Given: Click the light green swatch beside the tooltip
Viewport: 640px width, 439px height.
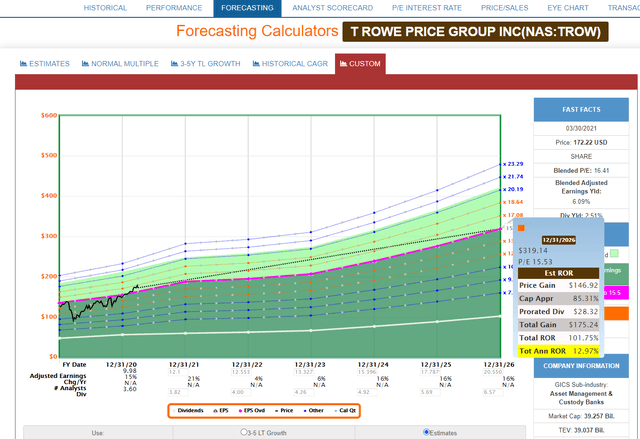Looking at the screenshot, I should 614,254.
